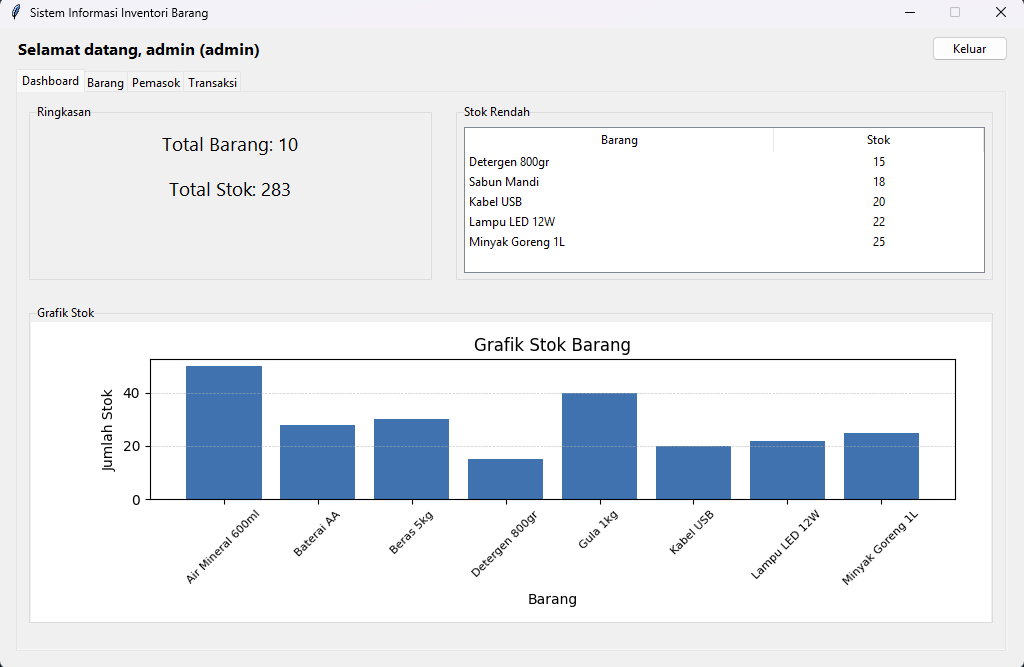Click the Total Barang: 10 label
This screenshot has height=667, width=1024.
pos(230,145)
